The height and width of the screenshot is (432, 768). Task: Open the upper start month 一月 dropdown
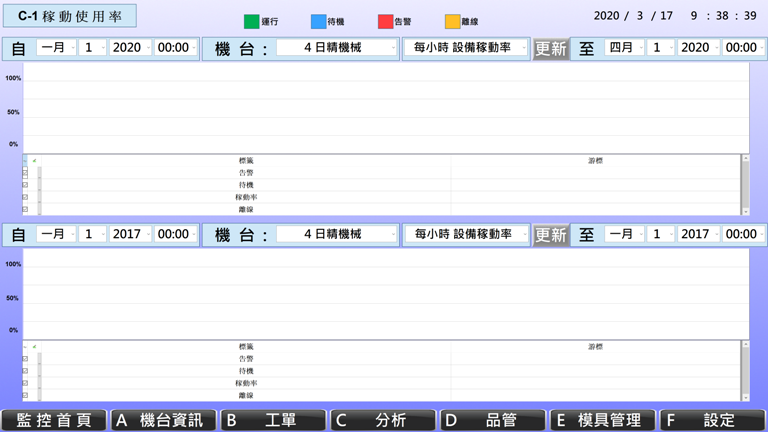tap(56, 48)
